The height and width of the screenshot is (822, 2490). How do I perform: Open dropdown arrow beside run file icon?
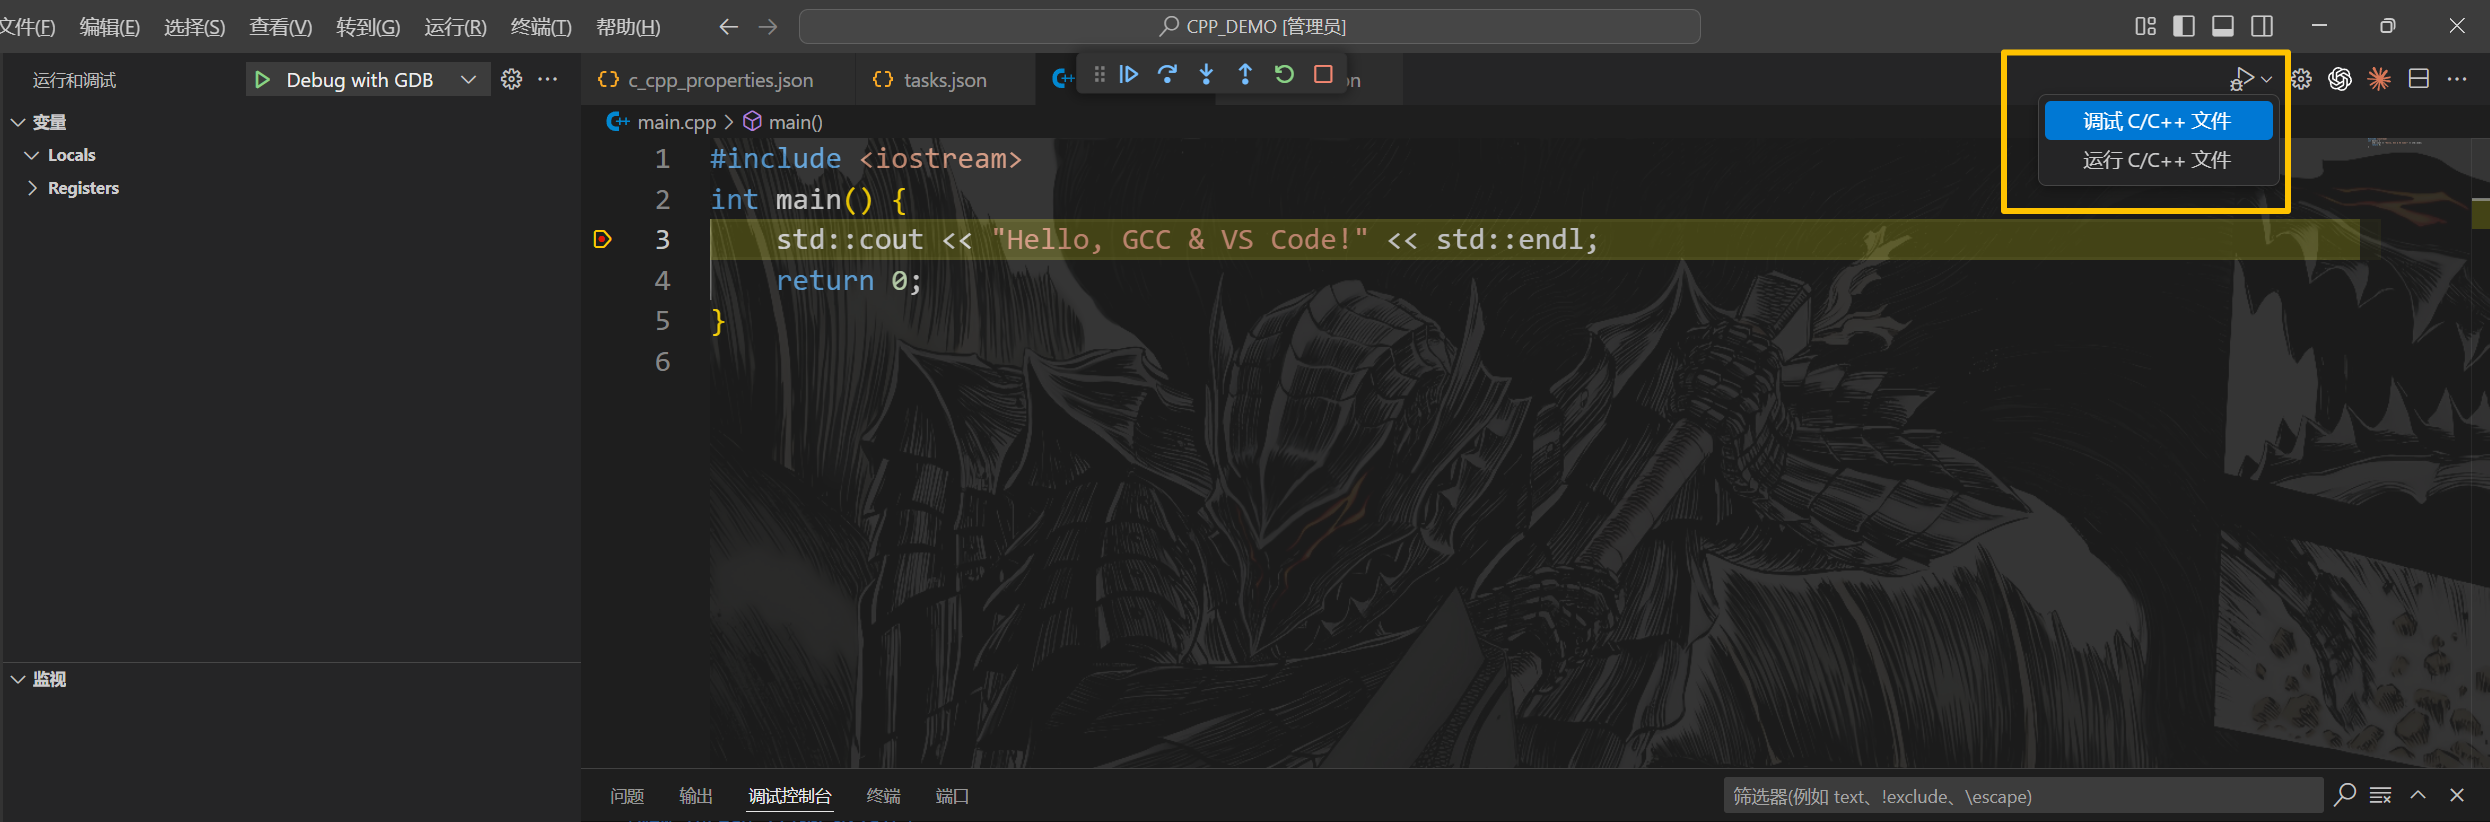pyautogui.click(x=2266, y=80)
